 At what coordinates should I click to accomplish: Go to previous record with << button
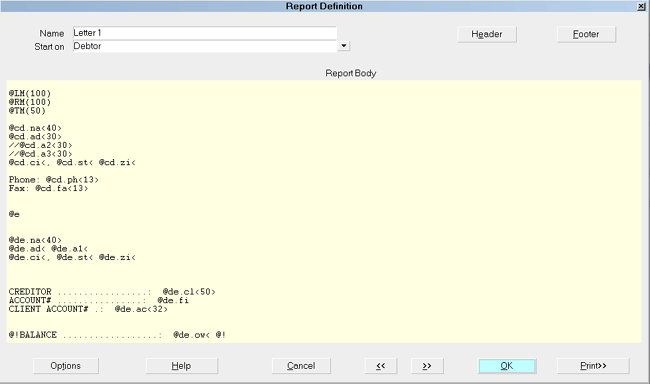point(381,366)
